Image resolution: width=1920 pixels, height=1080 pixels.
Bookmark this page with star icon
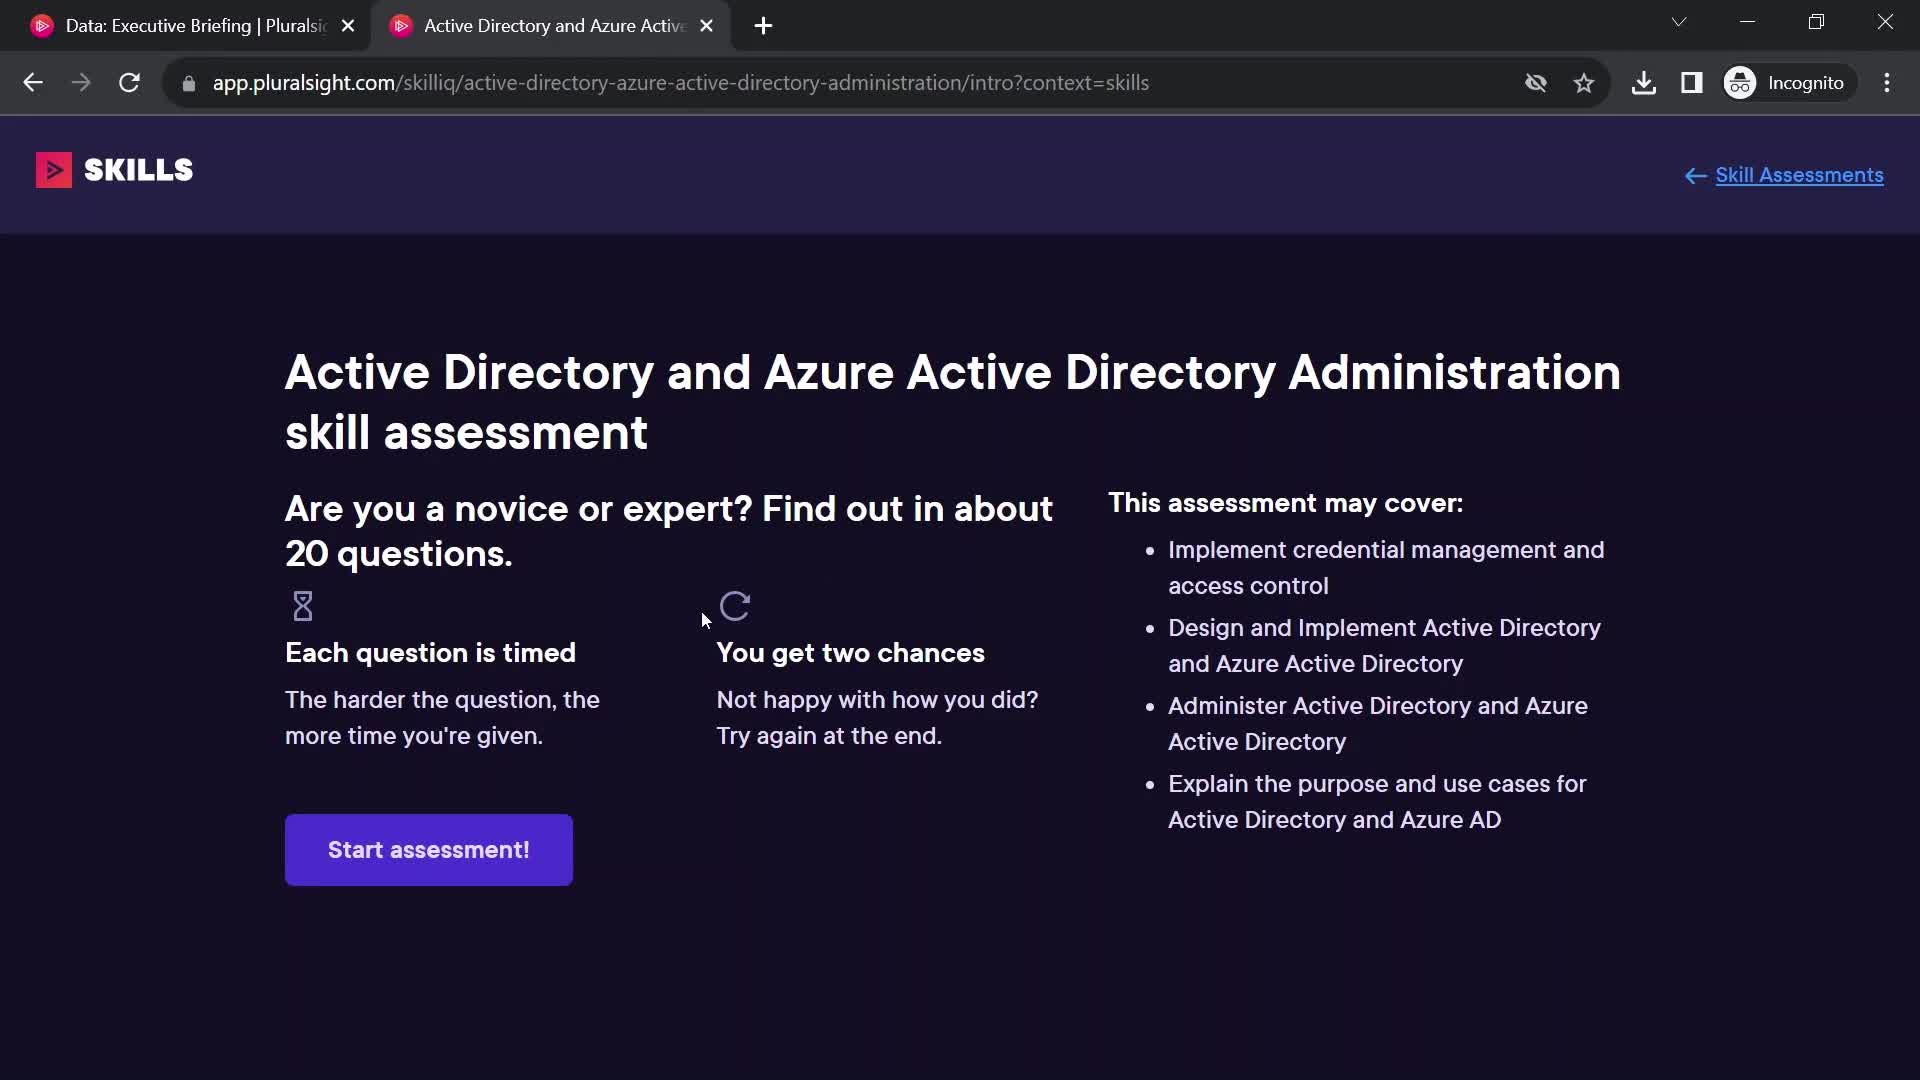(x=1584, y=83)
